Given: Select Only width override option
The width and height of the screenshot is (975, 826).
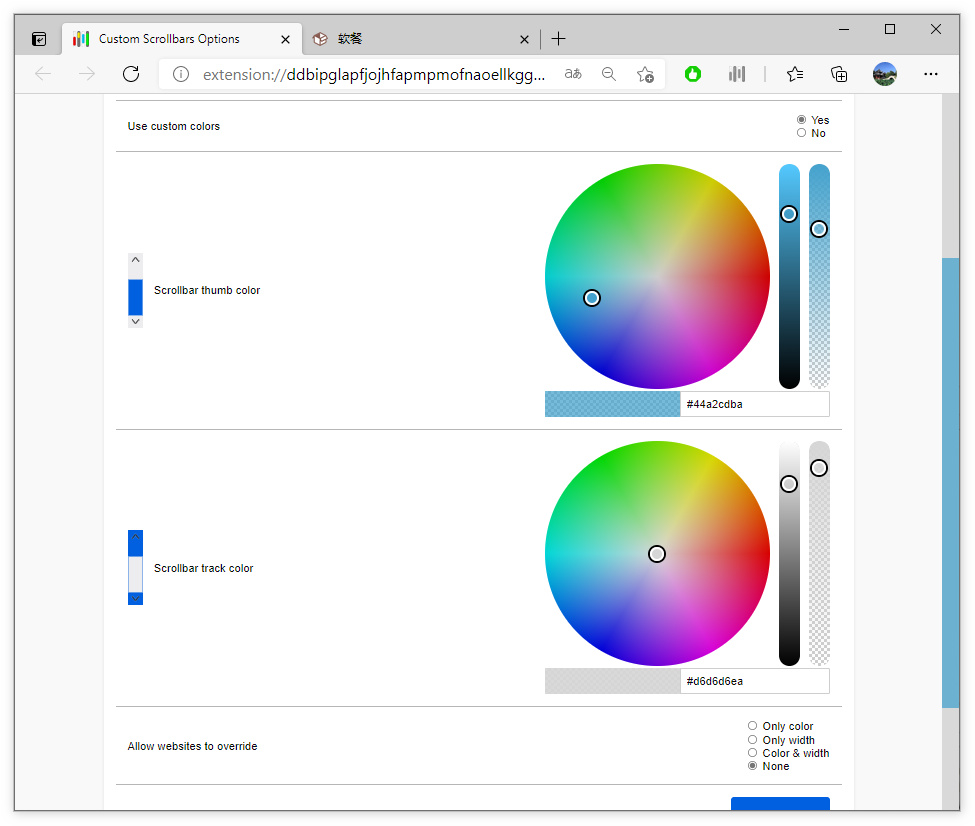Looking at the screenshot, I should point(753,740).
